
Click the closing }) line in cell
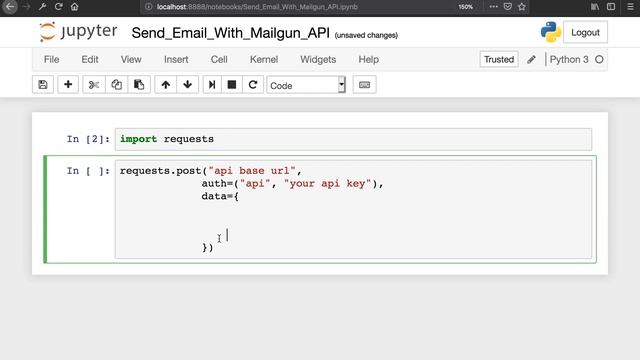[x=208, y=247]
